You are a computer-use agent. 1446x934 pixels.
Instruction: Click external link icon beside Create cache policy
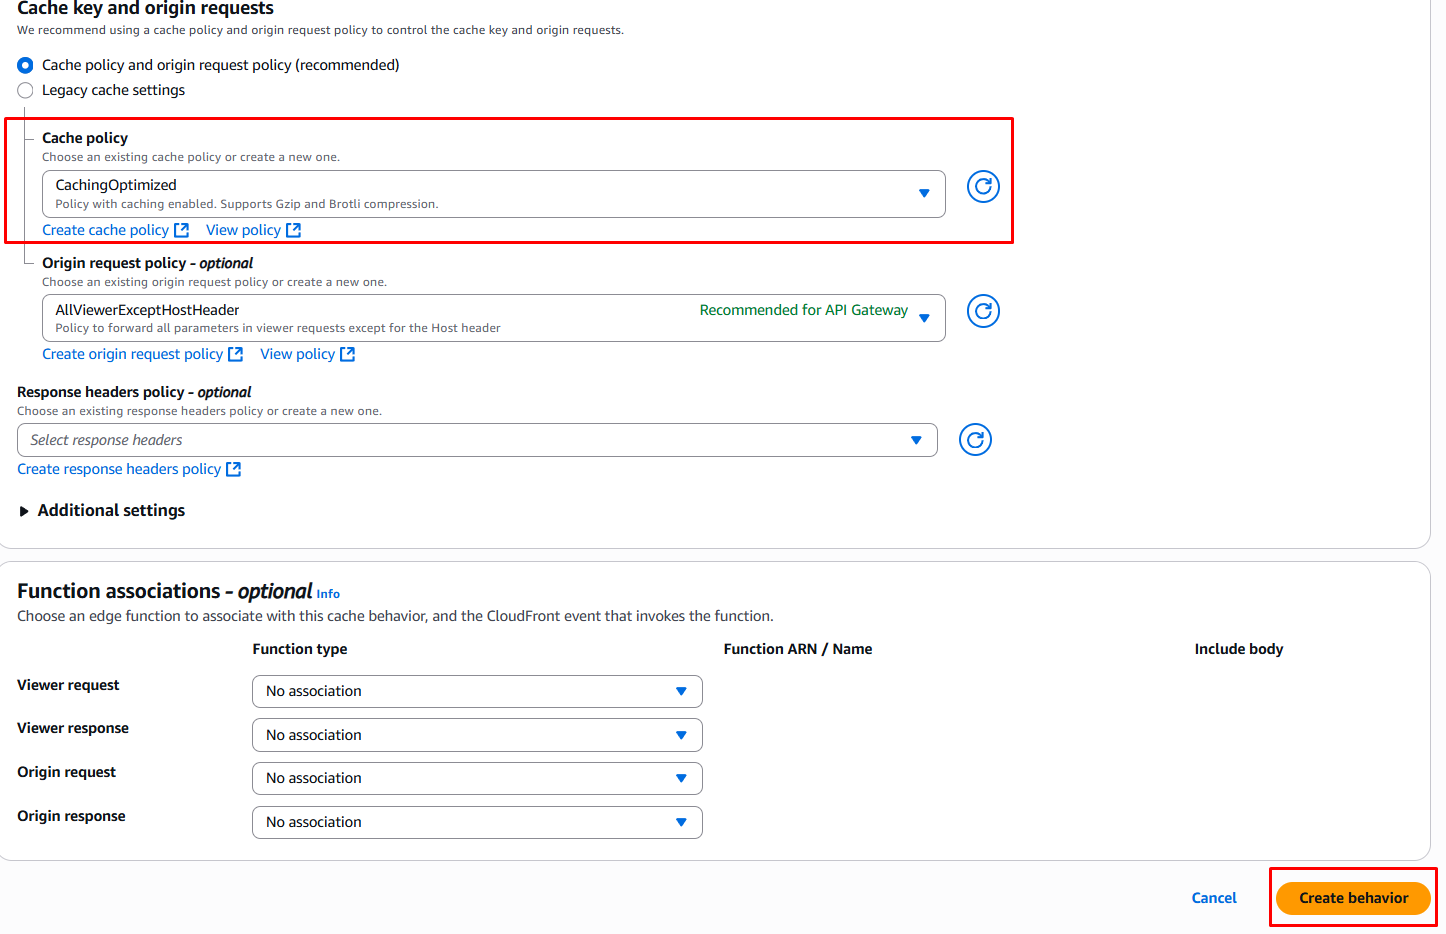click(x=181, y=230)
